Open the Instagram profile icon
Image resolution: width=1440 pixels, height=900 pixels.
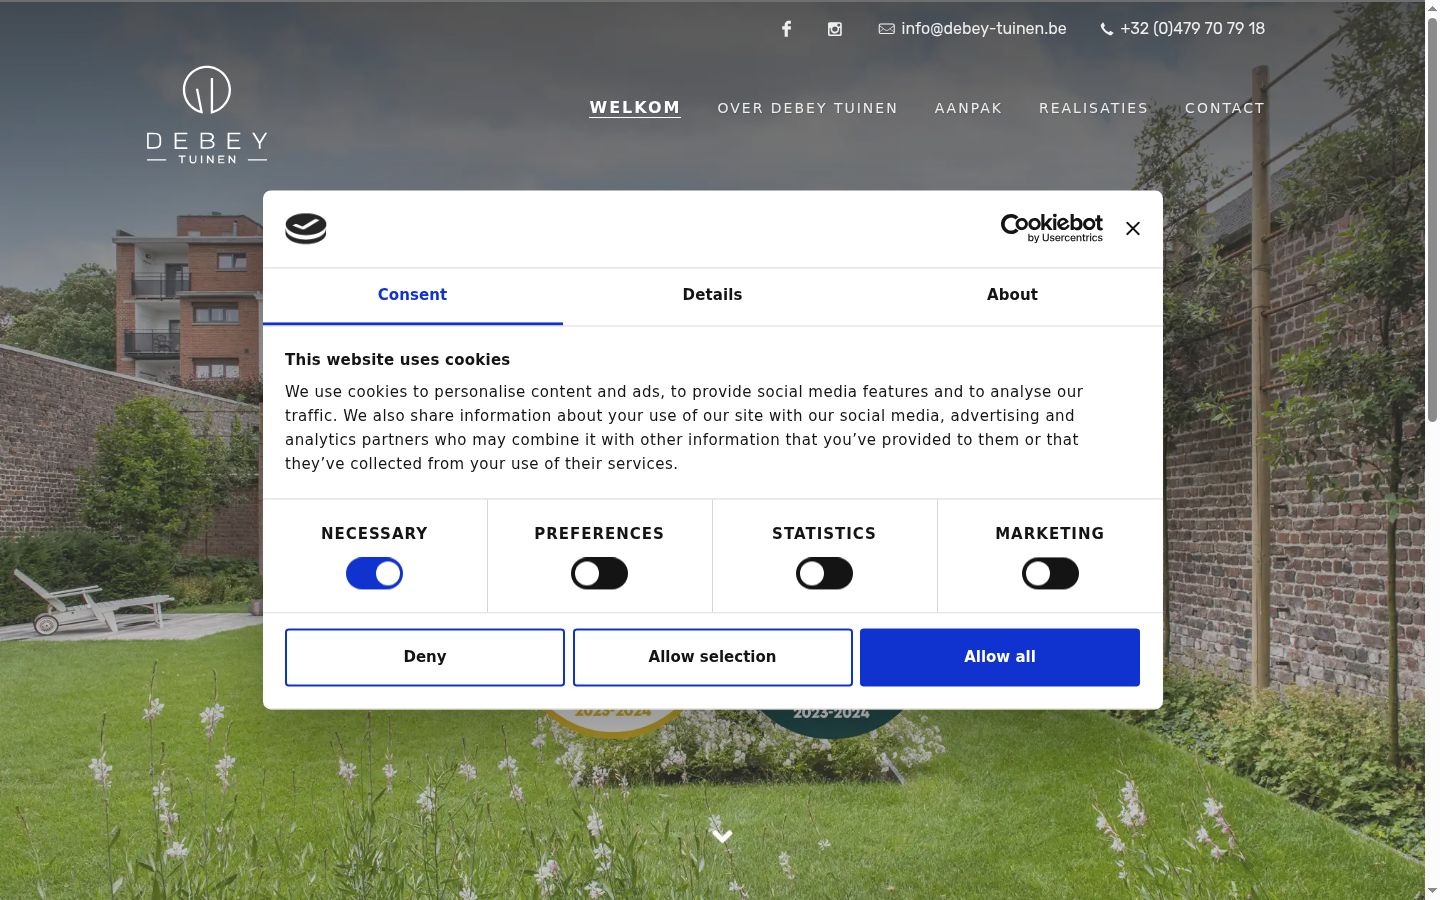835,29
